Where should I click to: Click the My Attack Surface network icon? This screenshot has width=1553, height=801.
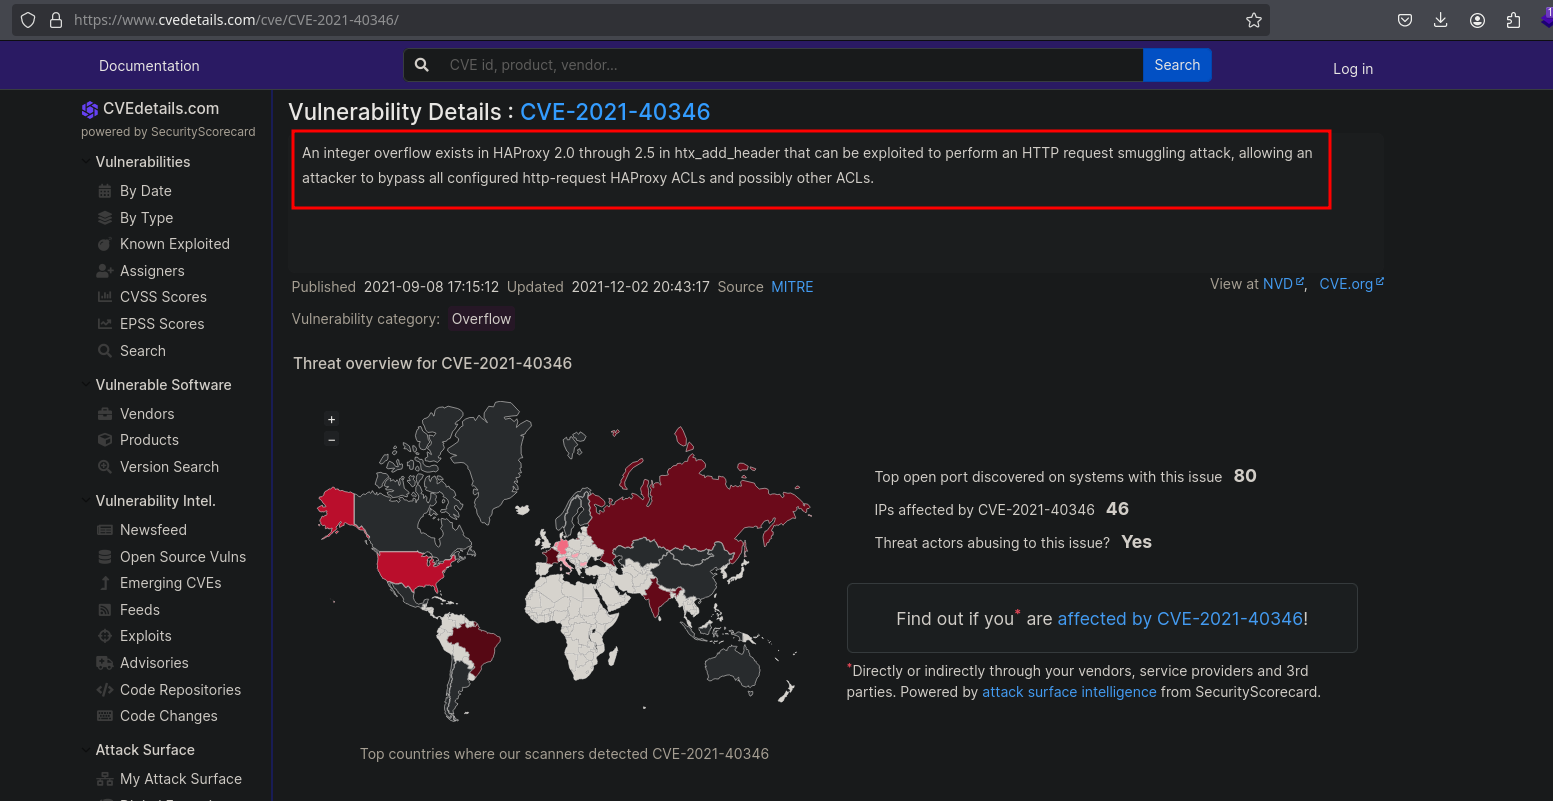pos(105,779)
